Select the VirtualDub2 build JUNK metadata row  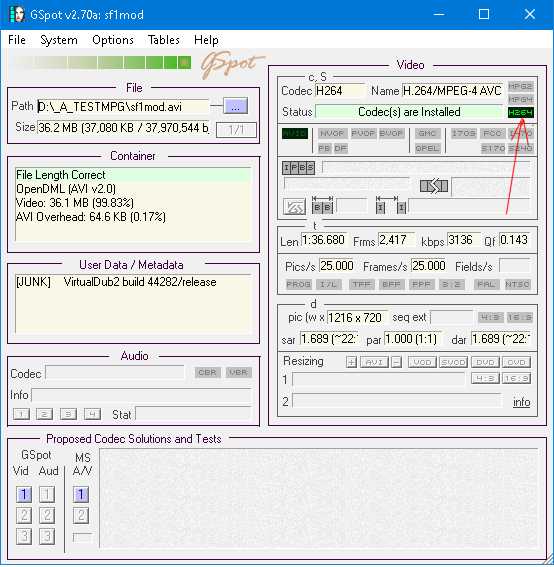point(133,282)
